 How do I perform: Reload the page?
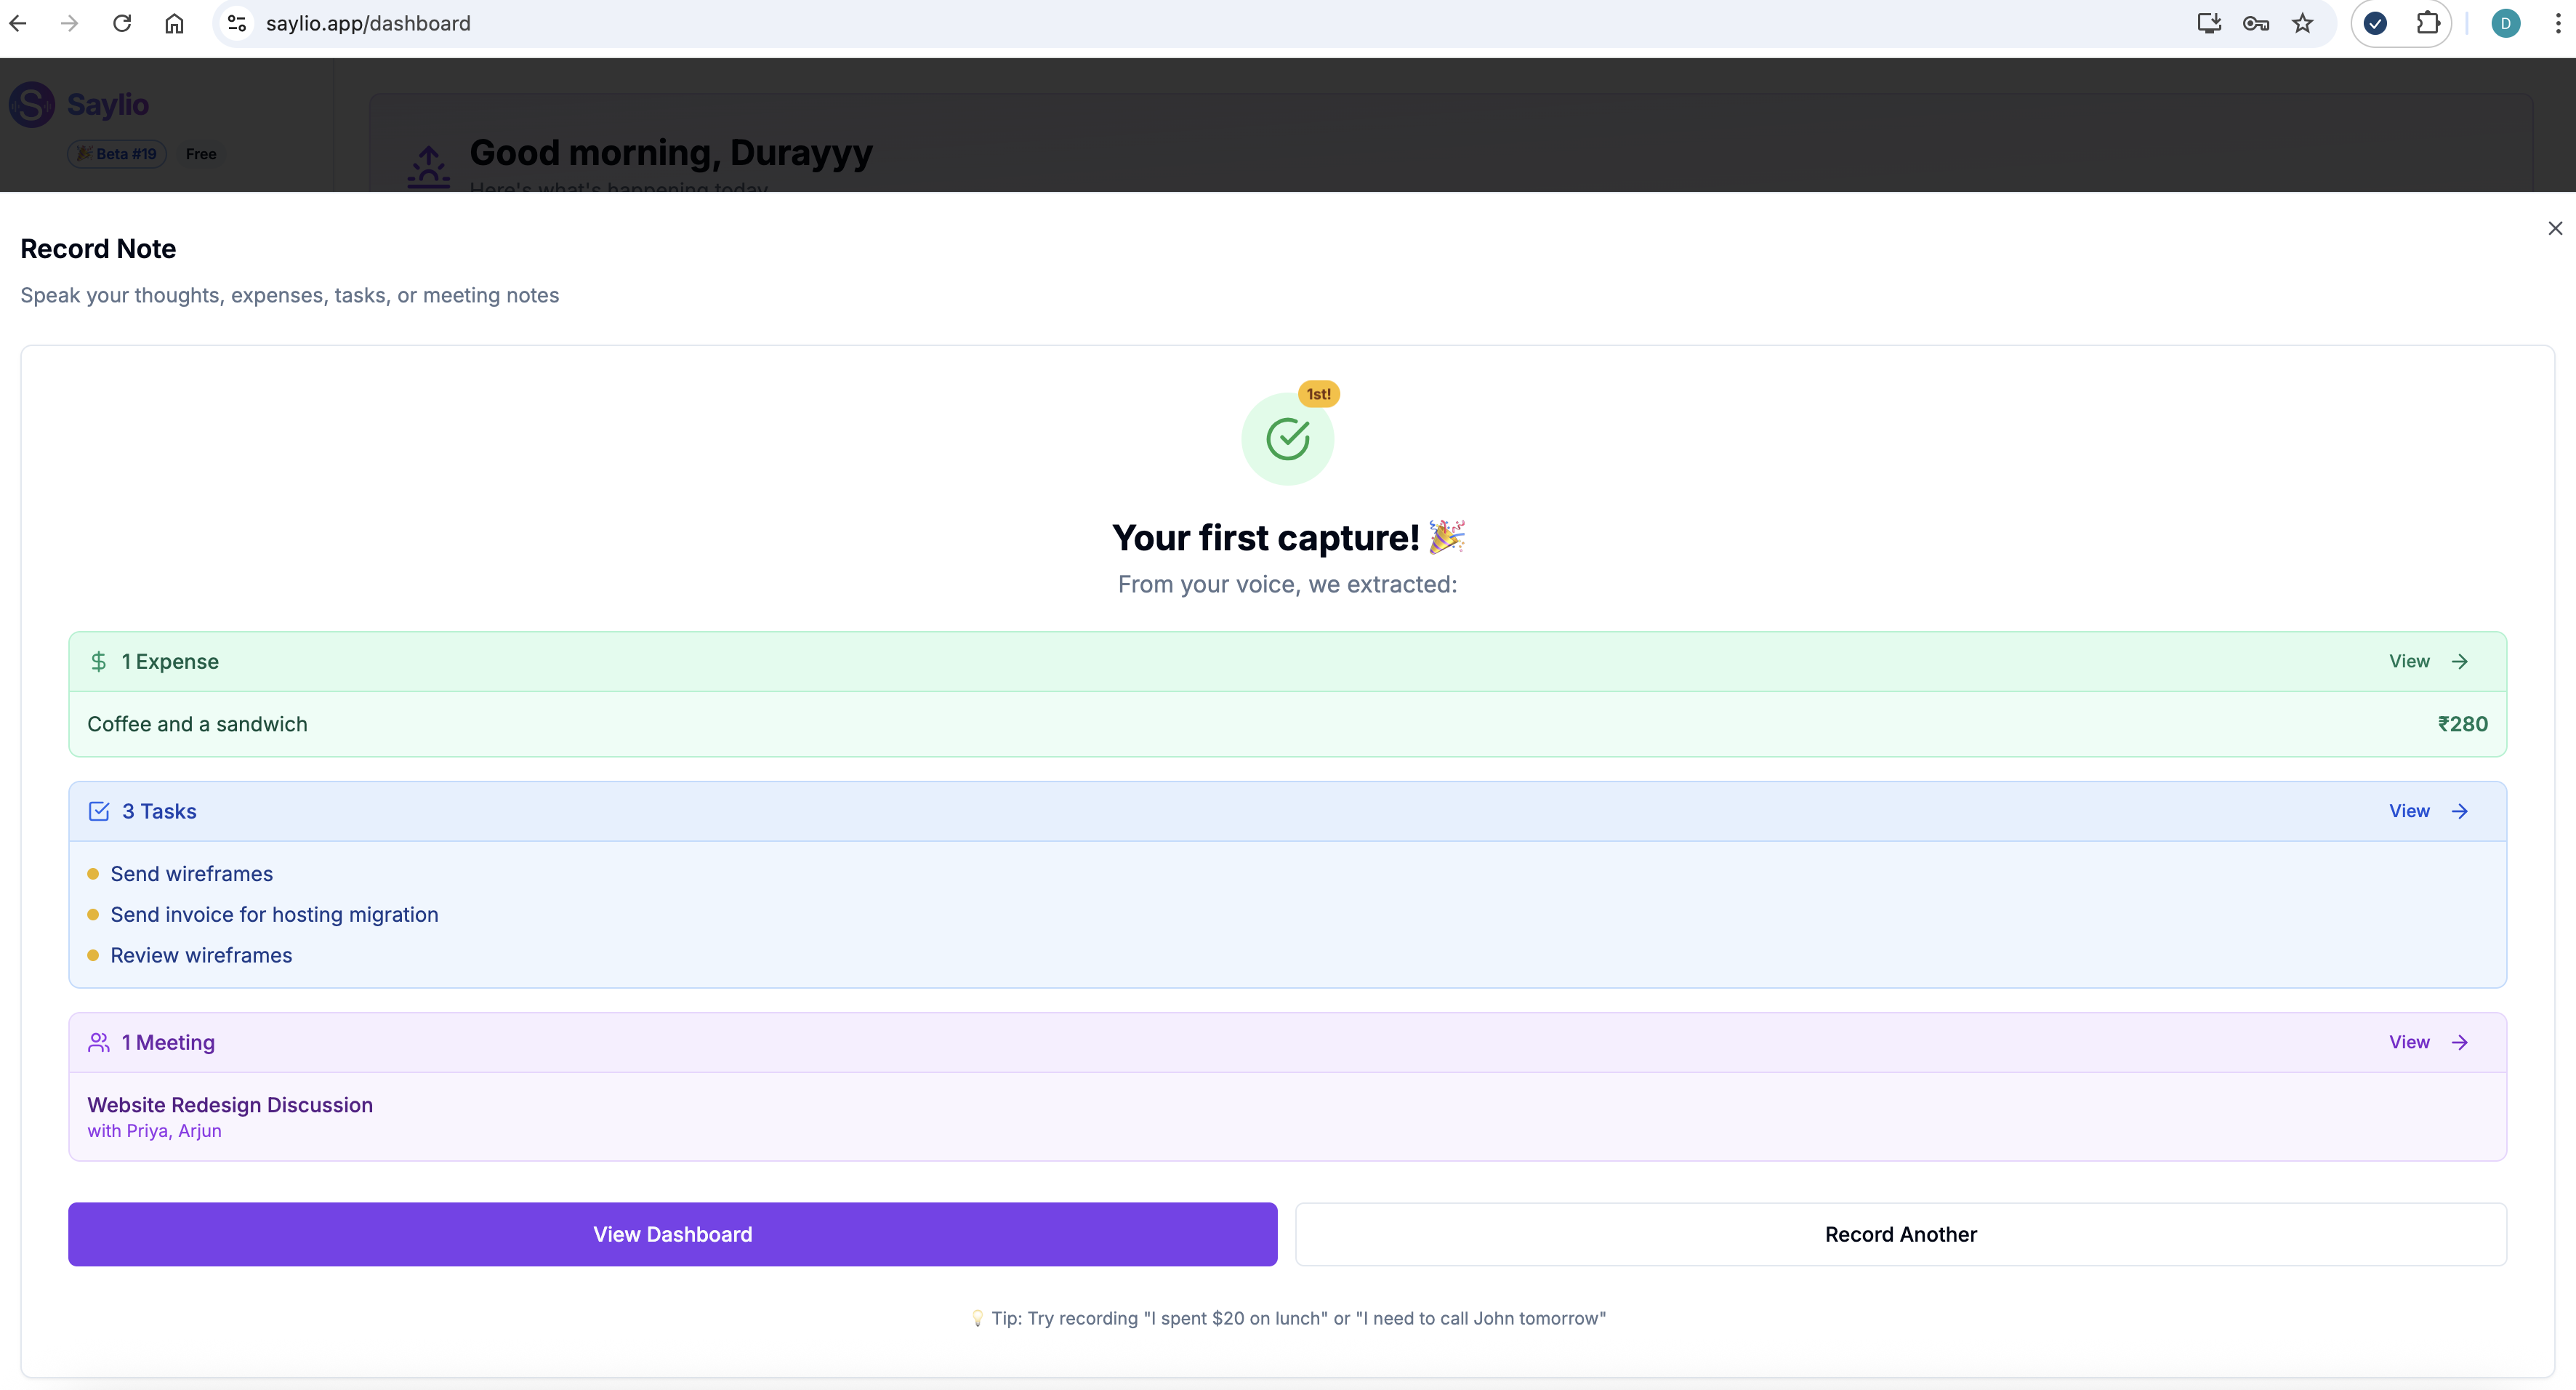tap(122, 23)
